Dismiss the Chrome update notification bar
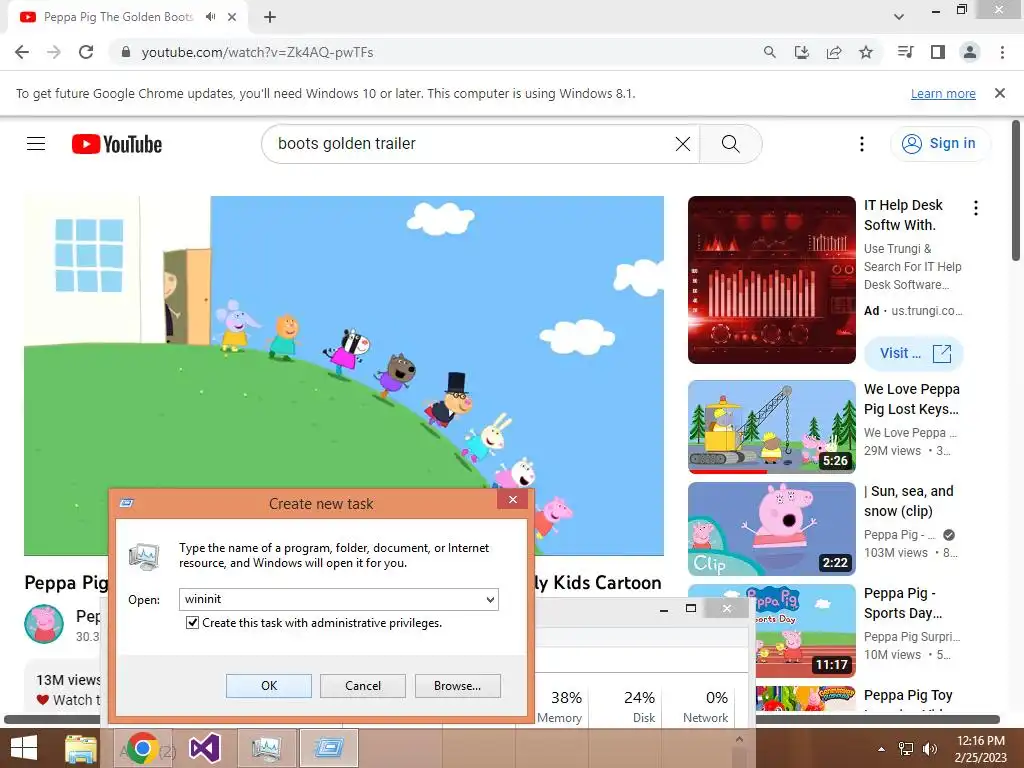Image resolution: width=1024 pixels, height=768 pixels. 1000,93
